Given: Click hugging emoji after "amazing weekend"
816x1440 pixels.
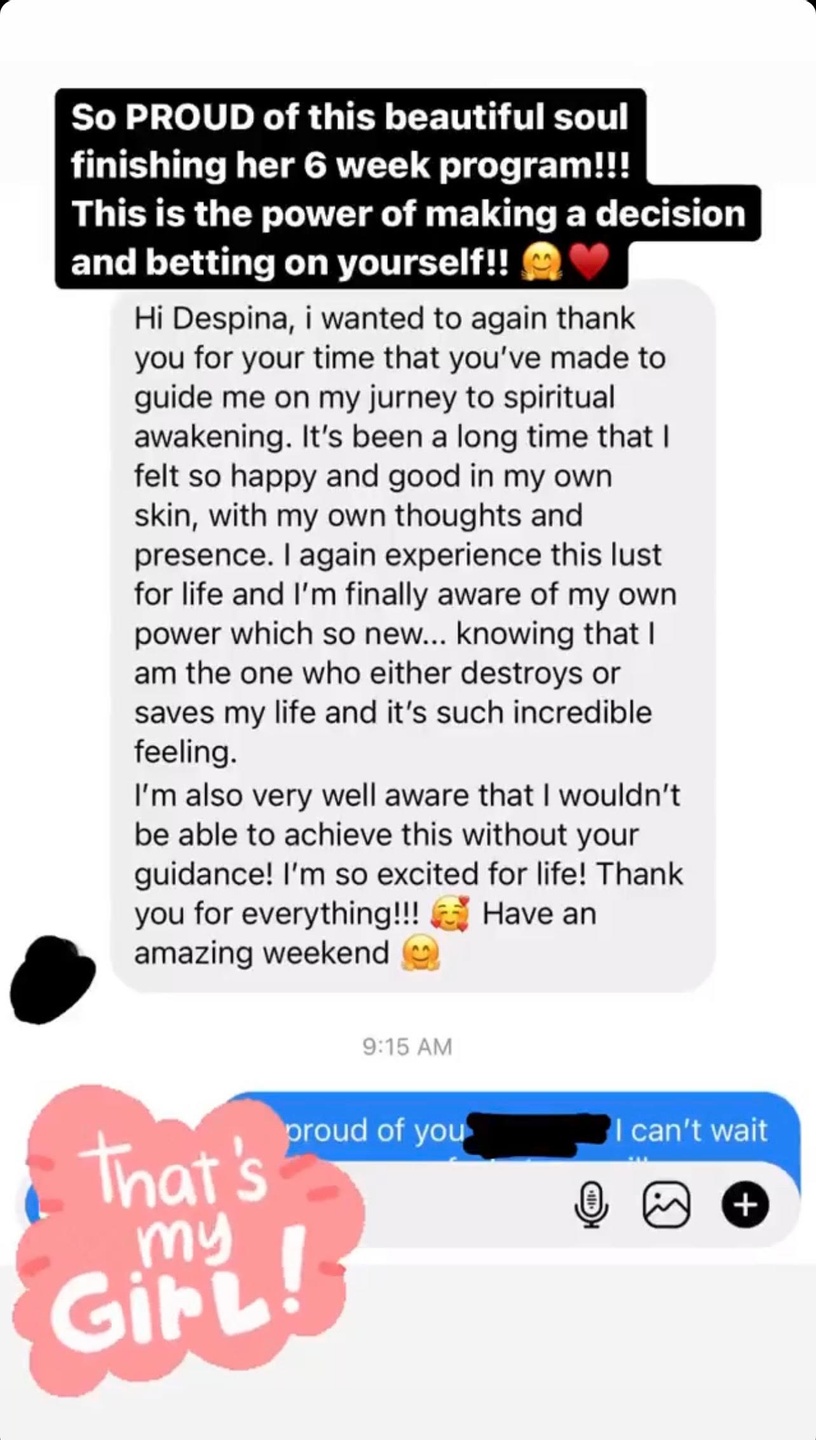Looking at the screenshot, I should pos(420,954).
